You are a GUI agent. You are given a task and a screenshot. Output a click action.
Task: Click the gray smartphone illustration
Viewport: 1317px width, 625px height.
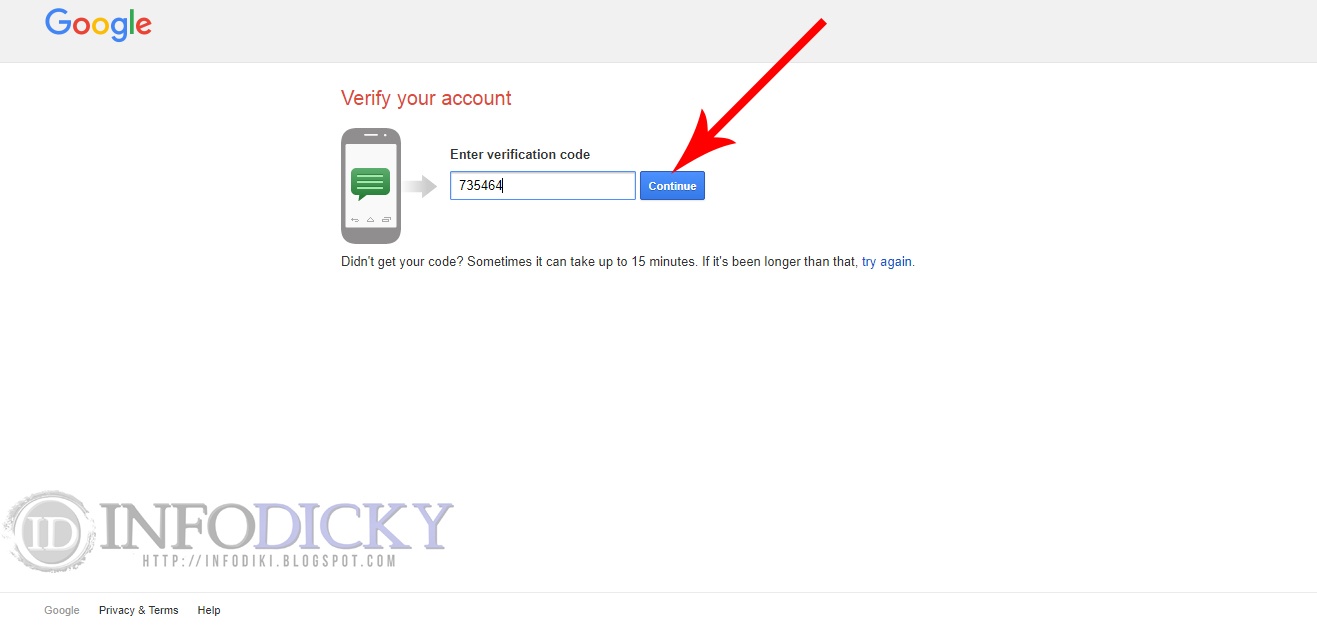click(371, 186)
